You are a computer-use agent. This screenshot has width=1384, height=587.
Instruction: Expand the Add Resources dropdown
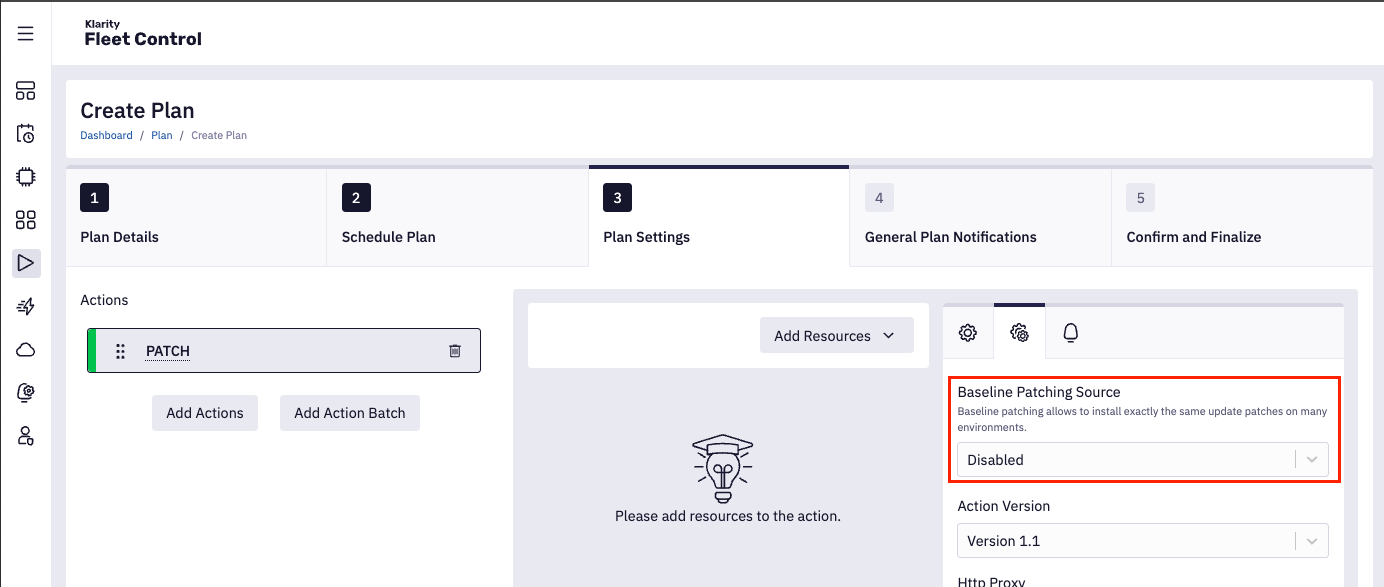point(836,336)
